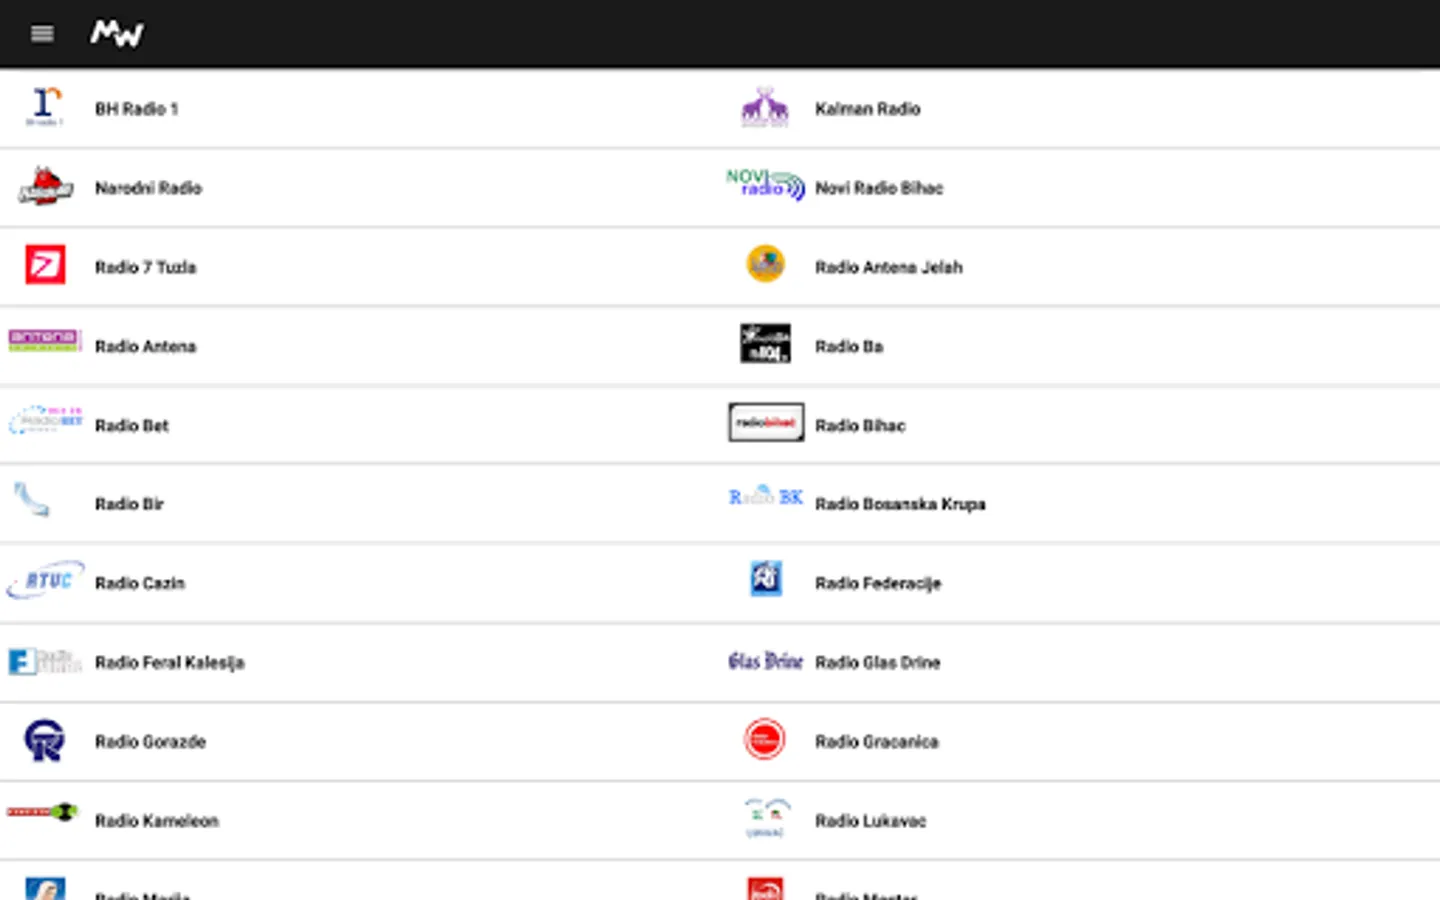Click the MW app logo
1440x900 pixels.
(x=117, y=34)
